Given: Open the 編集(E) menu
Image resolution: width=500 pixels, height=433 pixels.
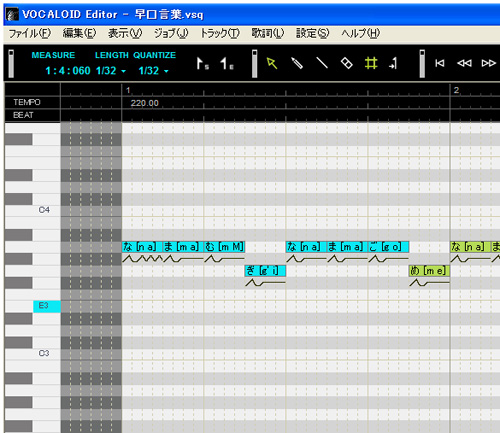Looking at the screenshot, I should 79,33.
